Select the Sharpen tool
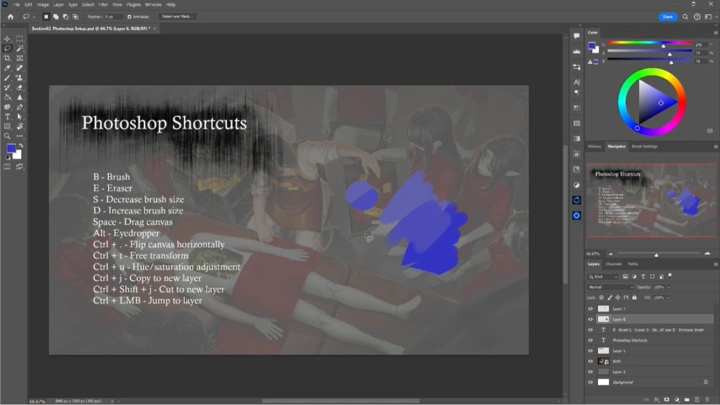Viewport: 720px width, 405px height. point(20,97)
